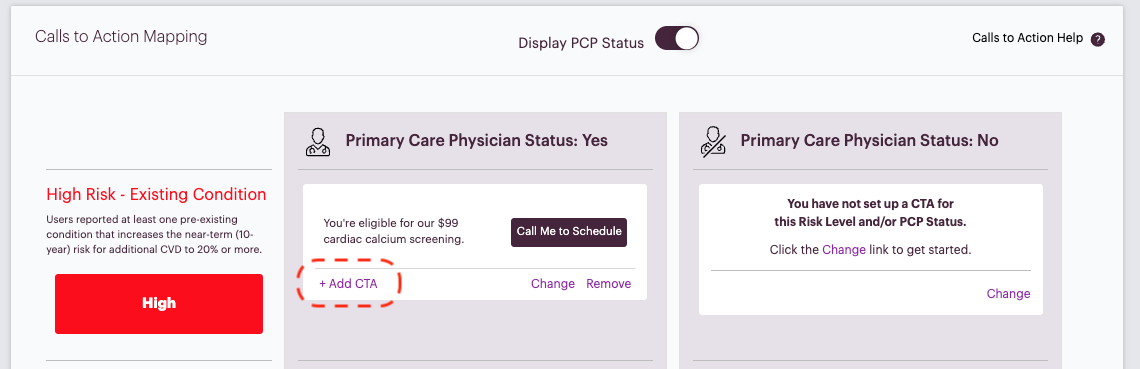
Task: Open the Calls to Action Help link
Action: [x=1027, y=38]
